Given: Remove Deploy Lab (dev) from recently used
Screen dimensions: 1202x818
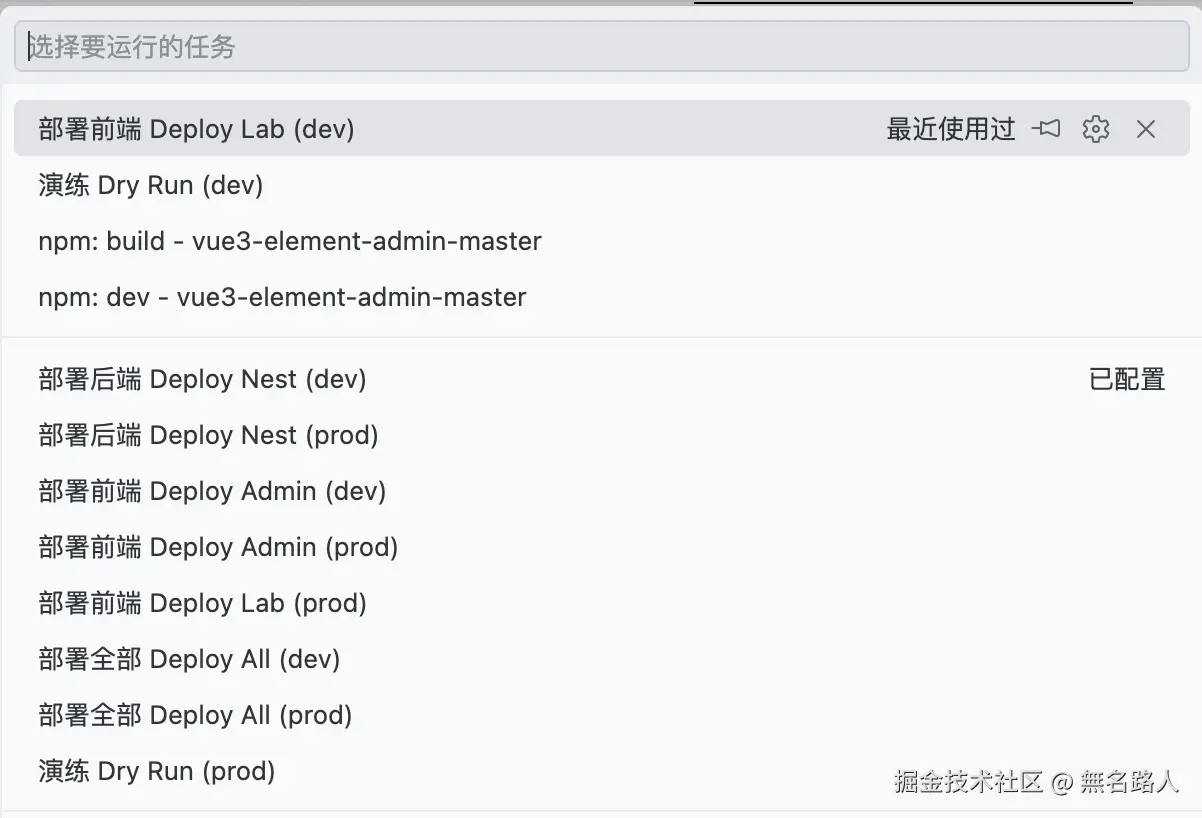Looking at the screenshot, I should [x=1146, y=129].
